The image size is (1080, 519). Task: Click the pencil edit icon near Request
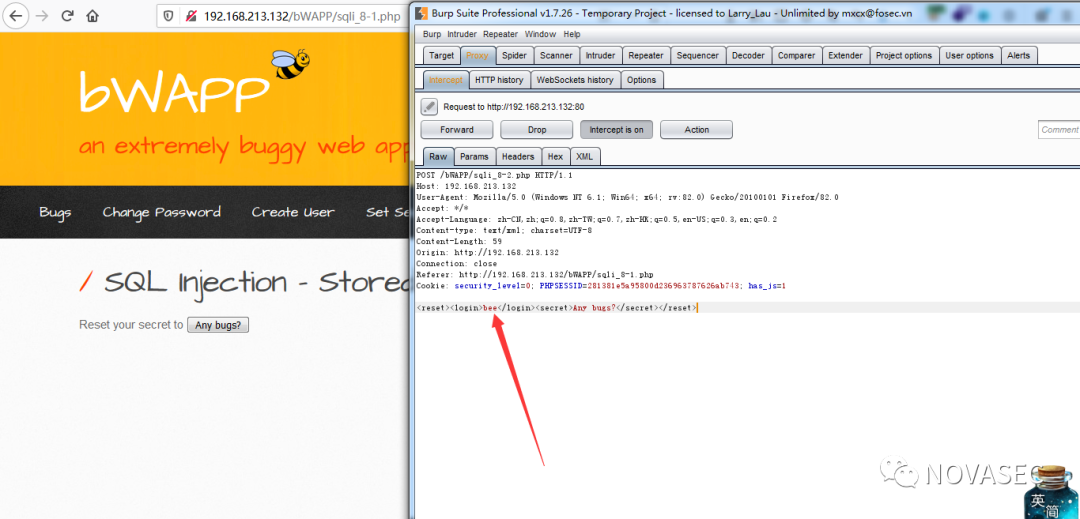click(x=429, y=107)
